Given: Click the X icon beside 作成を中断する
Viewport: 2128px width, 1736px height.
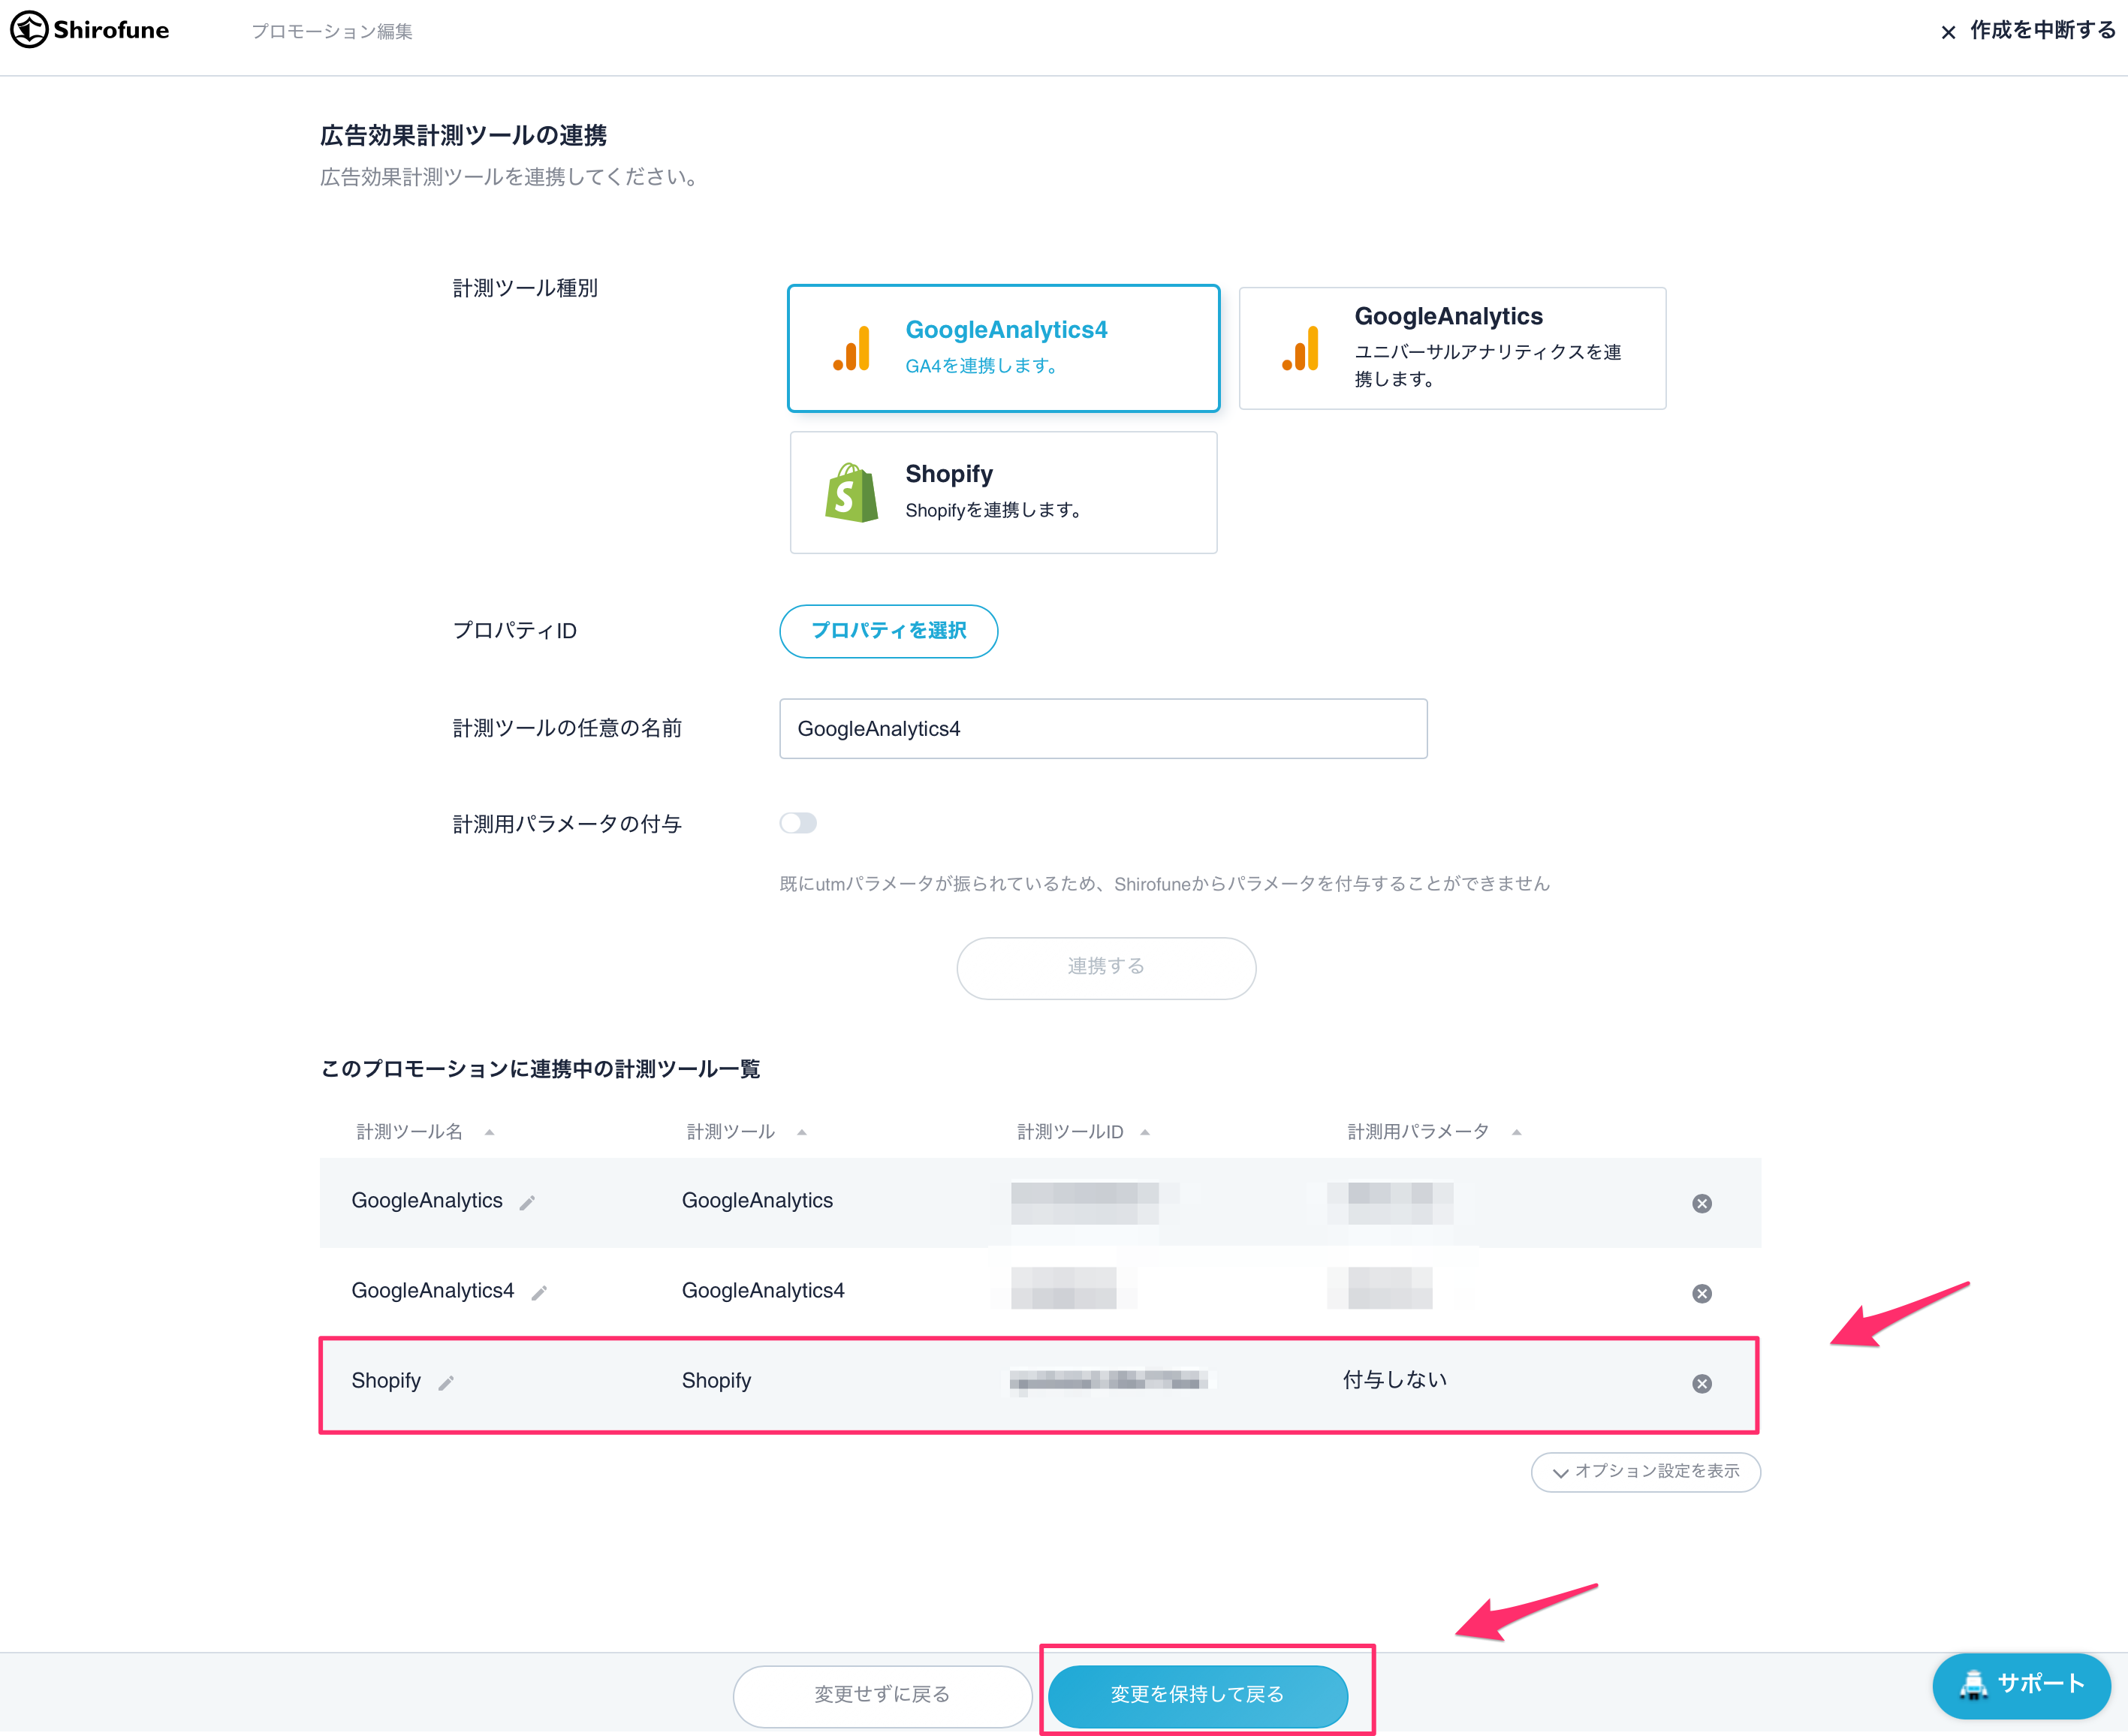Looking at the screenshot, I should (1948, 32).
